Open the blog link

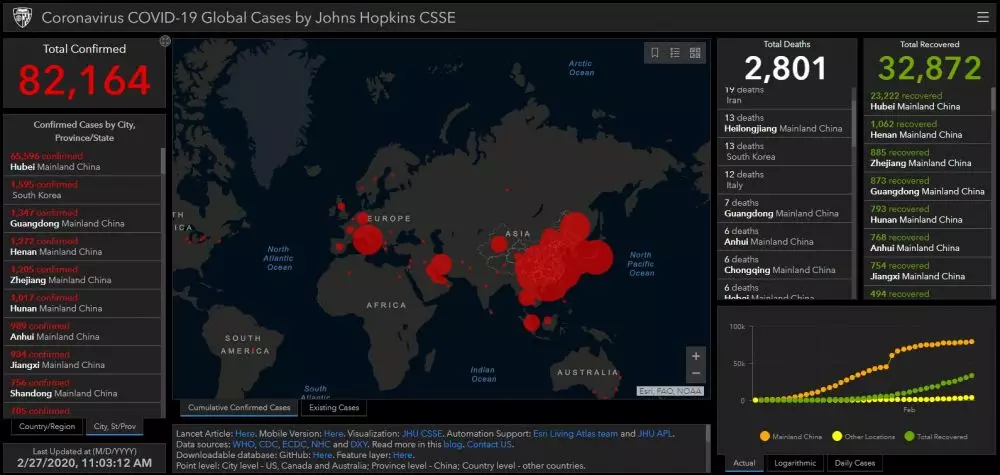click(451, 444)
